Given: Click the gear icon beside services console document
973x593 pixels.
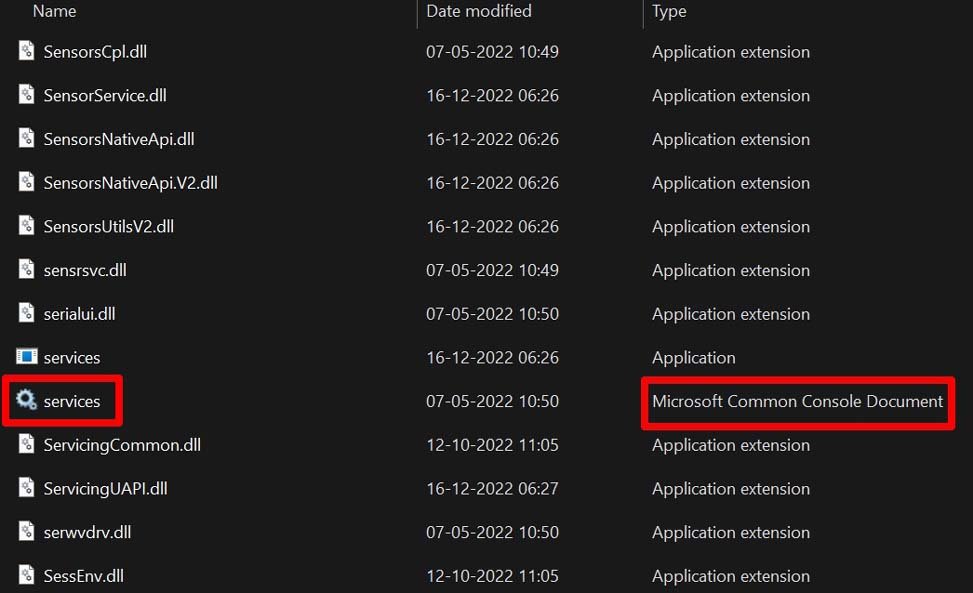Looking at the screenshot, I should 25,401.
